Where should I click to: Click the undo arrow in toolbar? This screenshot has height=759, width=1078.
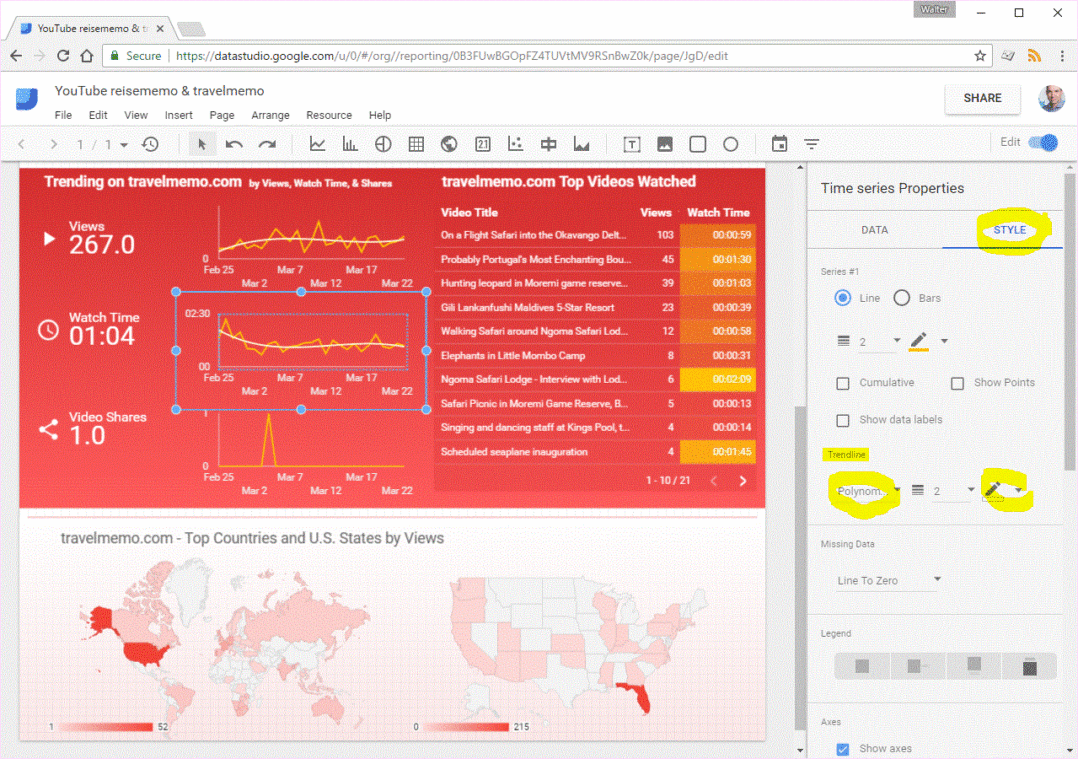(234, 145)
